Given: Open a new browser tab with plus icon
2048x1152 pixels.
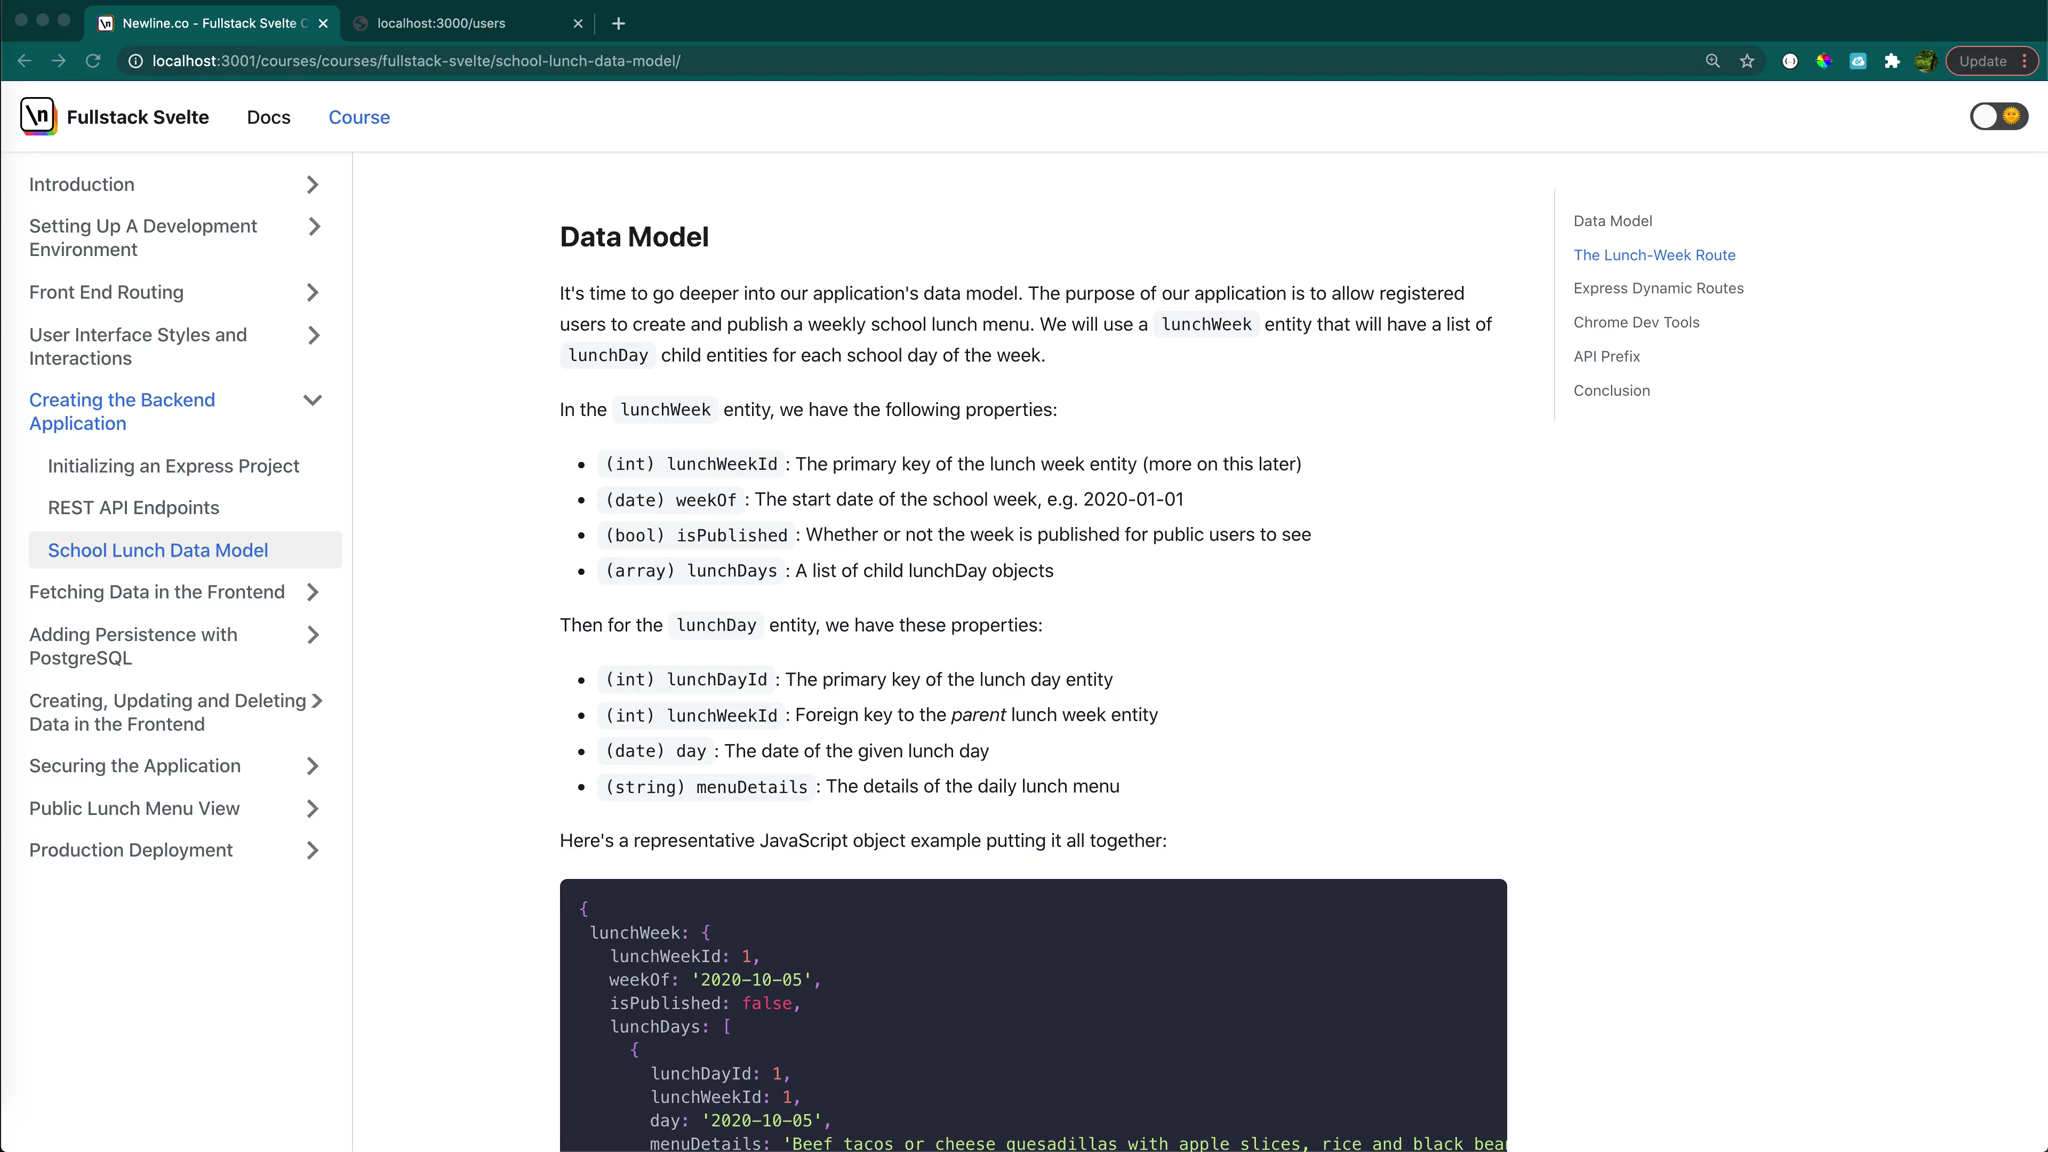Looking at the screenshot, I should coord(618,23).
